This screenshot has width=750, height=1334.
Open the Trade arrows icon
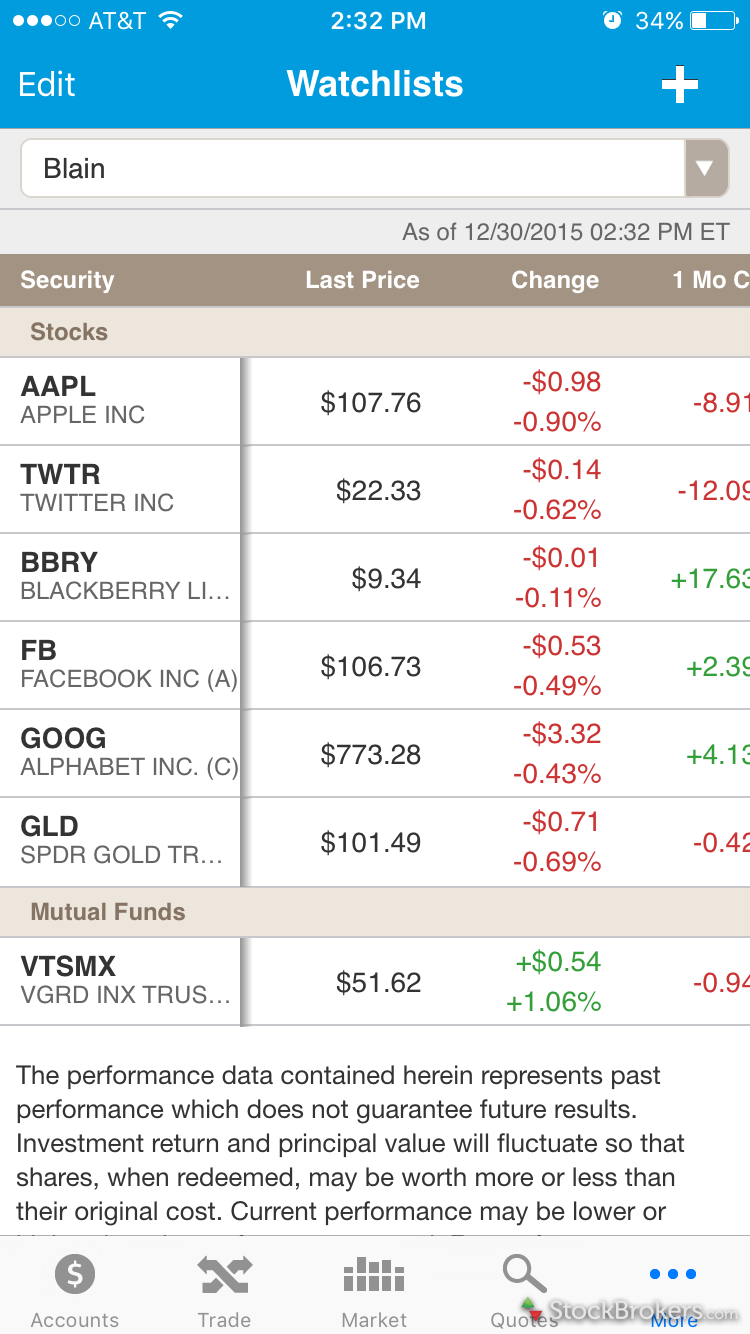pyautogui.click(x=224, y=1275)
